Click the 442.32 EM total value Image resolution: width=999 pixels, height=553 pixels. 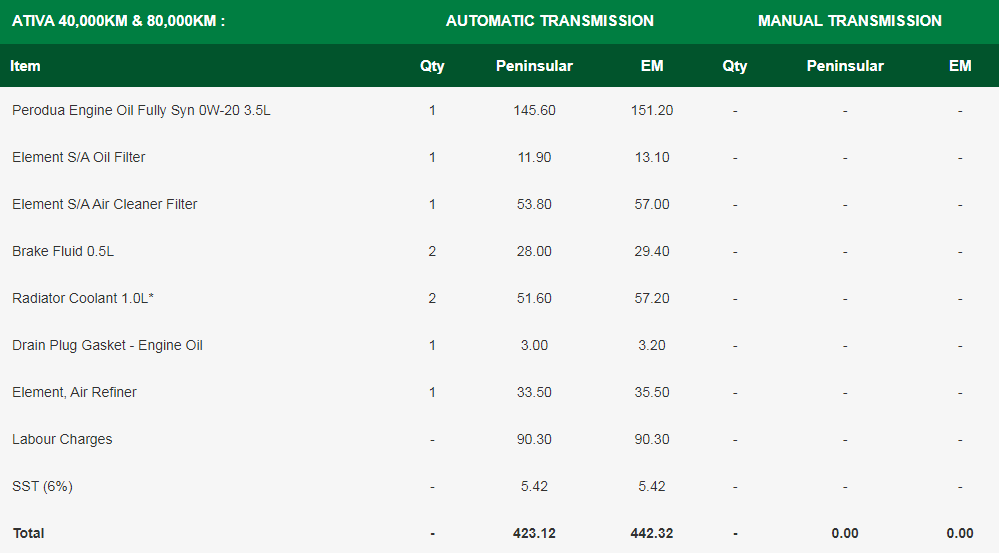coord(651,533)
